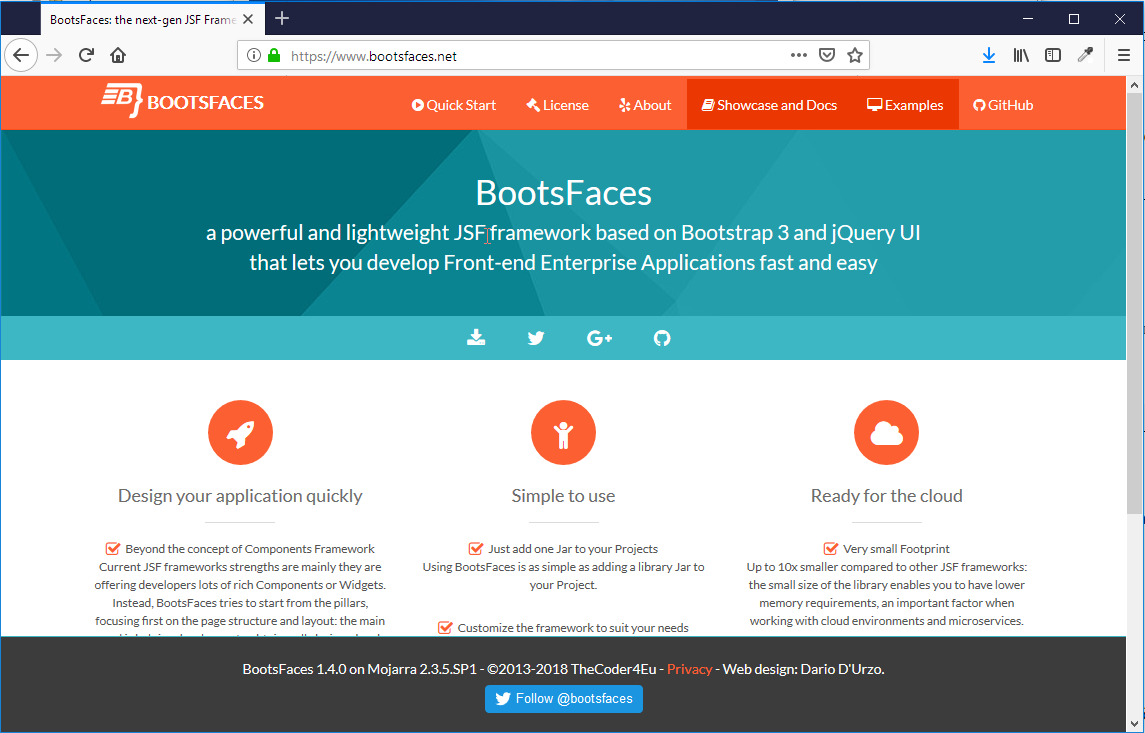Click the BootsFaces logo in the header

click(x=183, y=101)
